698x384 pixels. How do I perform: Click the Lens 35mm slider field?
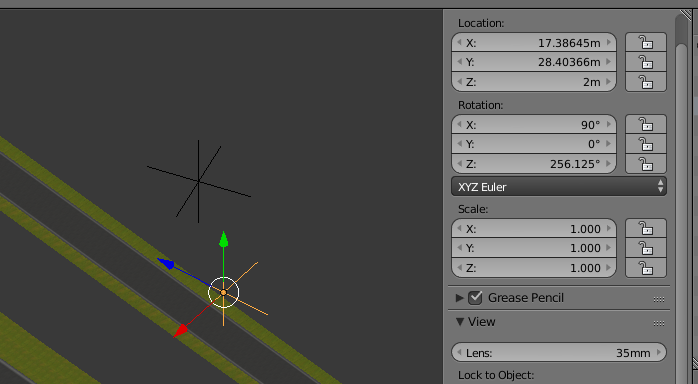[559, 352]
